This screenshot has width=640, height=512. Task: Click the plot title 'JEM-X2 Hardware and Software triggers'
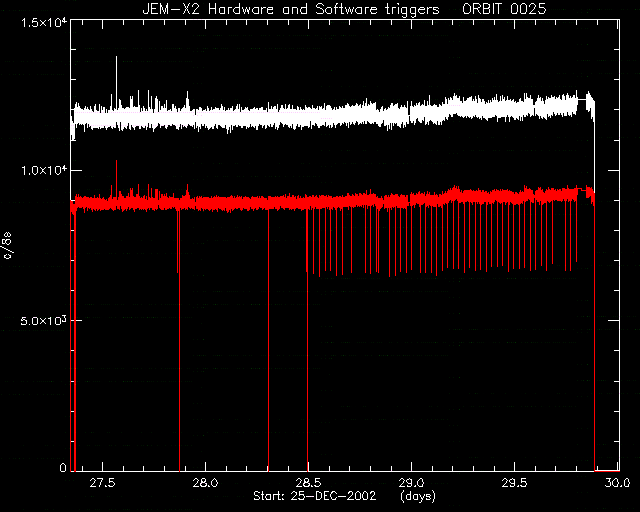[291, 9]
